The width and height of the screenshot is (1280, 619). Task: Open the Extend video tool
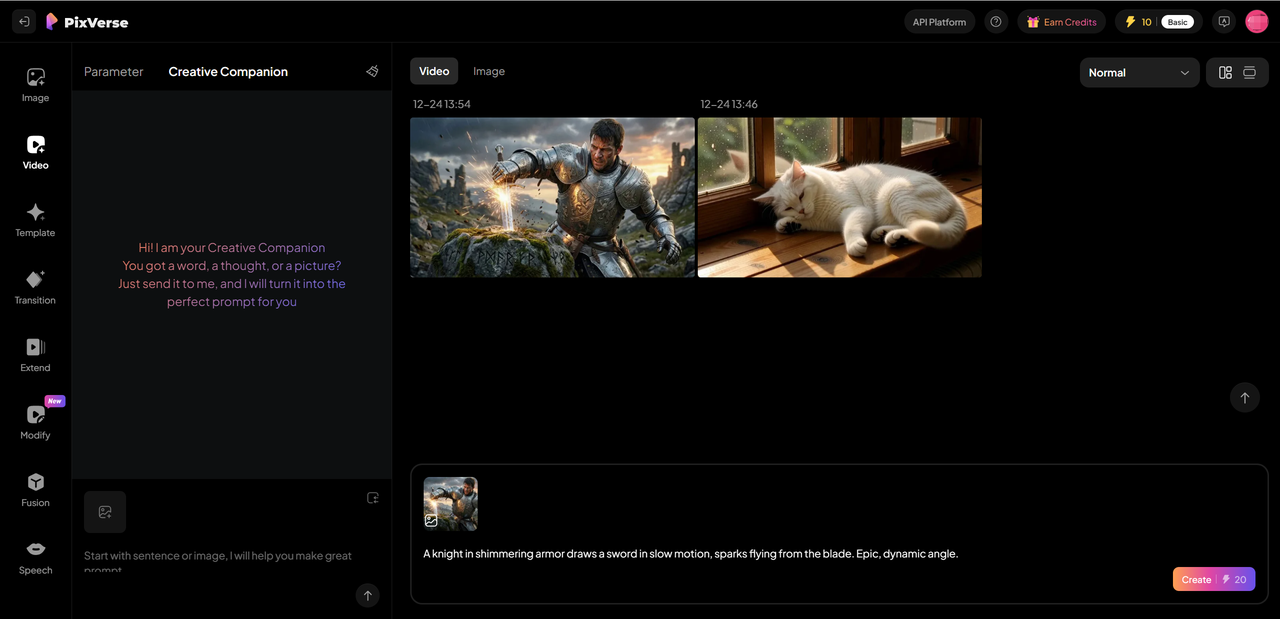35,354
